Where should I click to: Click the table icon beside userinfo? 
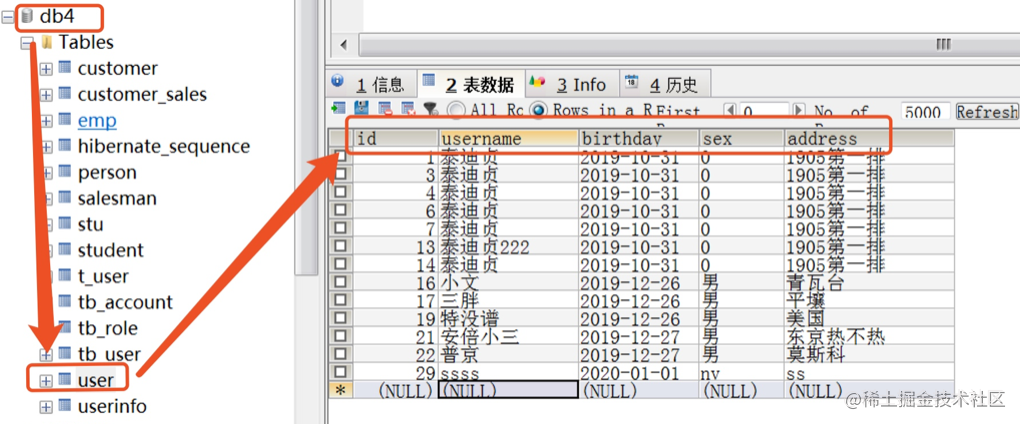pyautogui.click(x=64, y=405)
